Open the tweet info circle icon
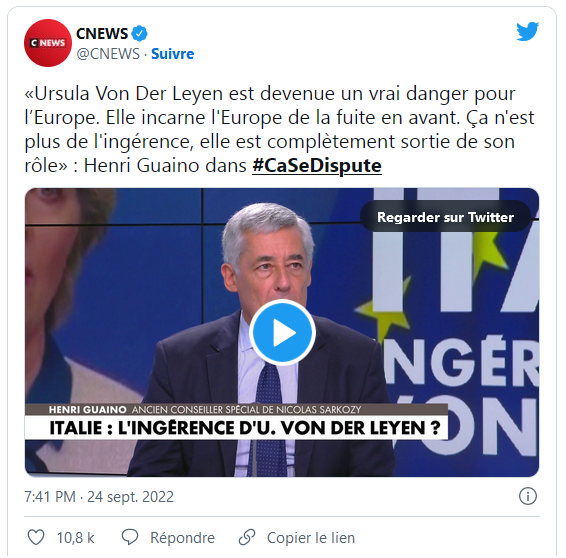This screenshot has height=558, width=566. (x=528, y=496)
